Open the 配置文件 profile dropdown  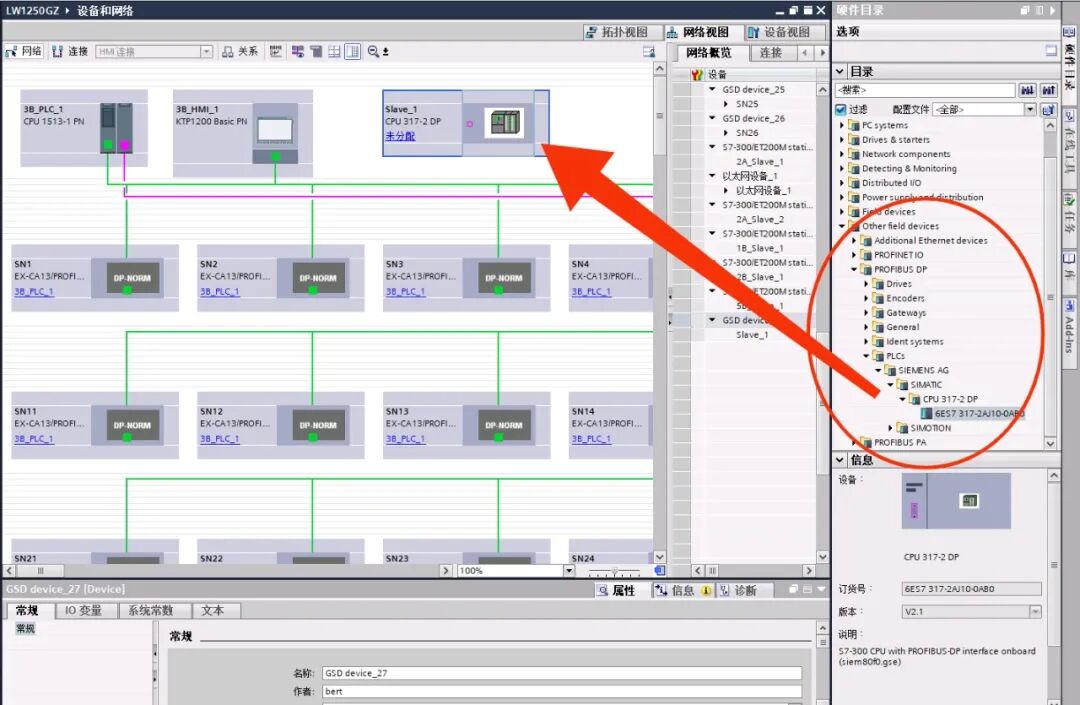[1030, 109]
